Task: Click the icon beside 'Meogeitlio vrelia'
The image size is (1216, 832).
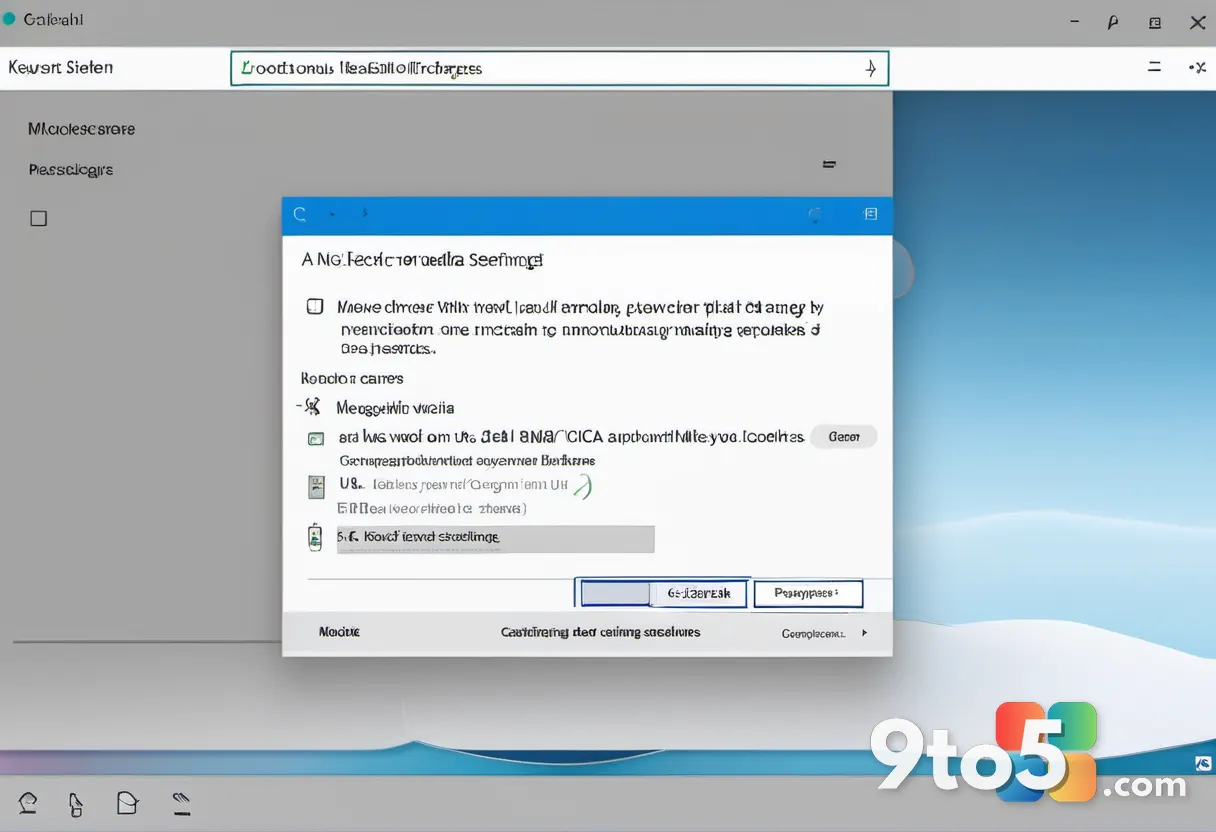Action: [312, 406]
